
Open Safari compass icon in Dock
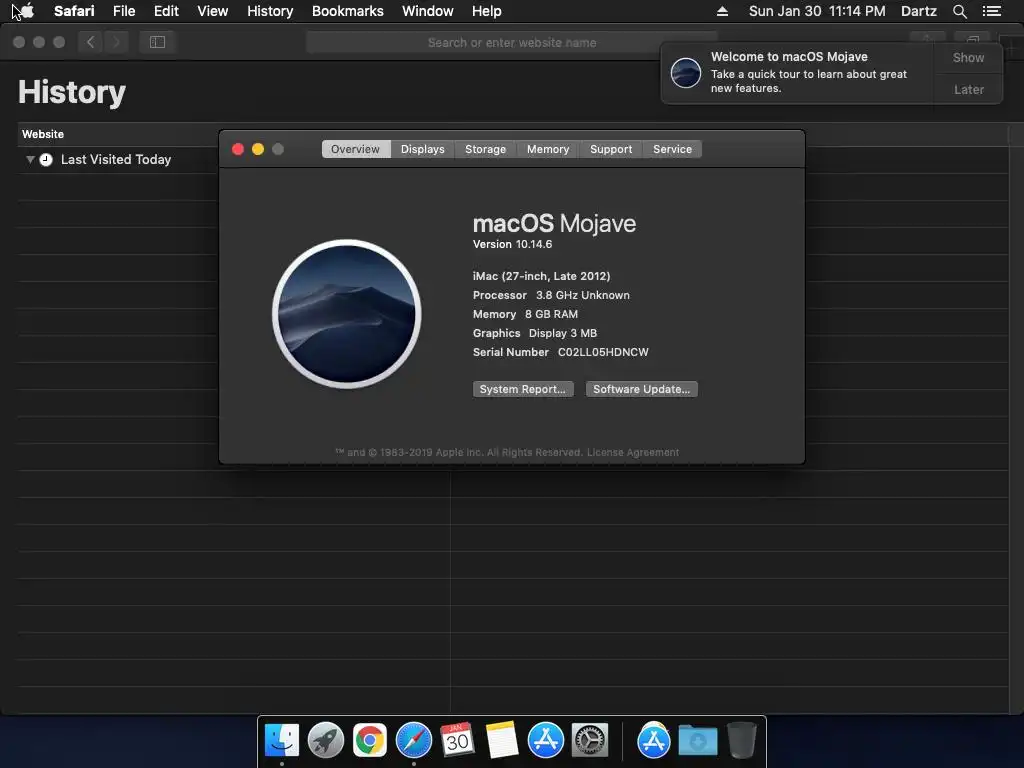point(413,740)
